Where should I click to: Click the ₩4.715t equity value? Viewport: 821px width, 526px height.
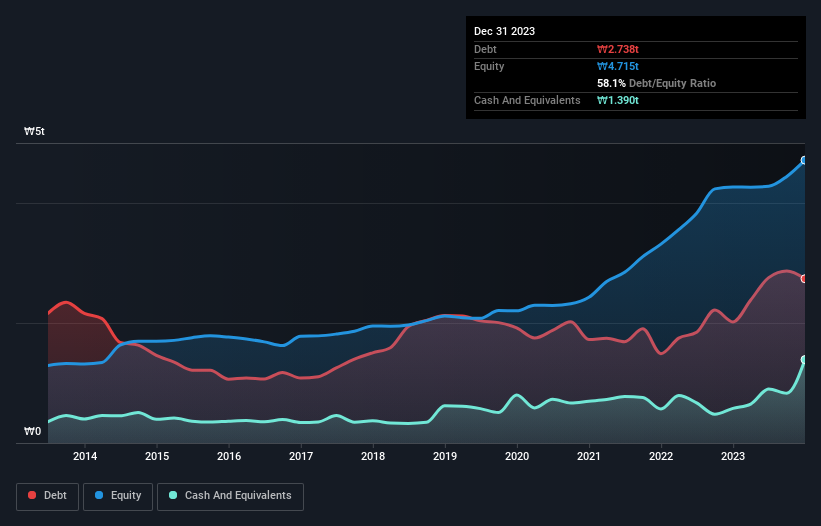(x=618, y=66)
